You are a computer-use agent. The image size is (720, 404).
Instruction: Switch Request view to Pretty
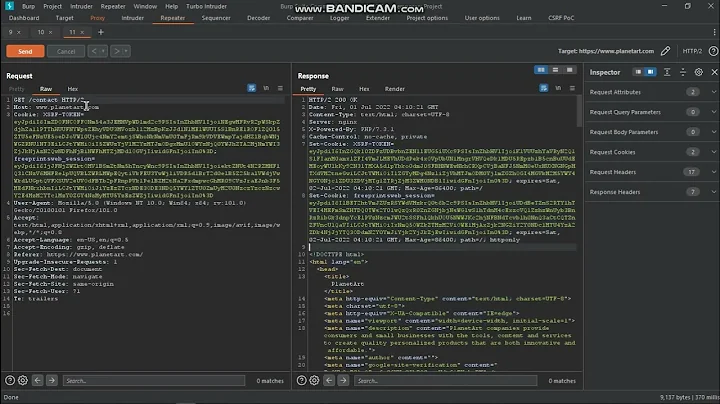click(17, 89)
